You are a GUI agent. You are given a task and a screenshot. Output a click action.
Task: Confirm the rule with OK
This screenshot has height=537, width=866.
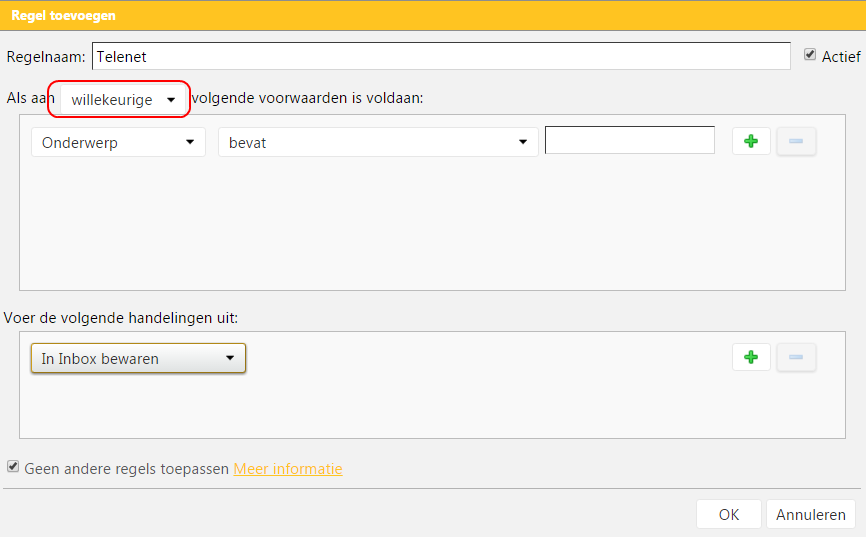click(728, 514)
